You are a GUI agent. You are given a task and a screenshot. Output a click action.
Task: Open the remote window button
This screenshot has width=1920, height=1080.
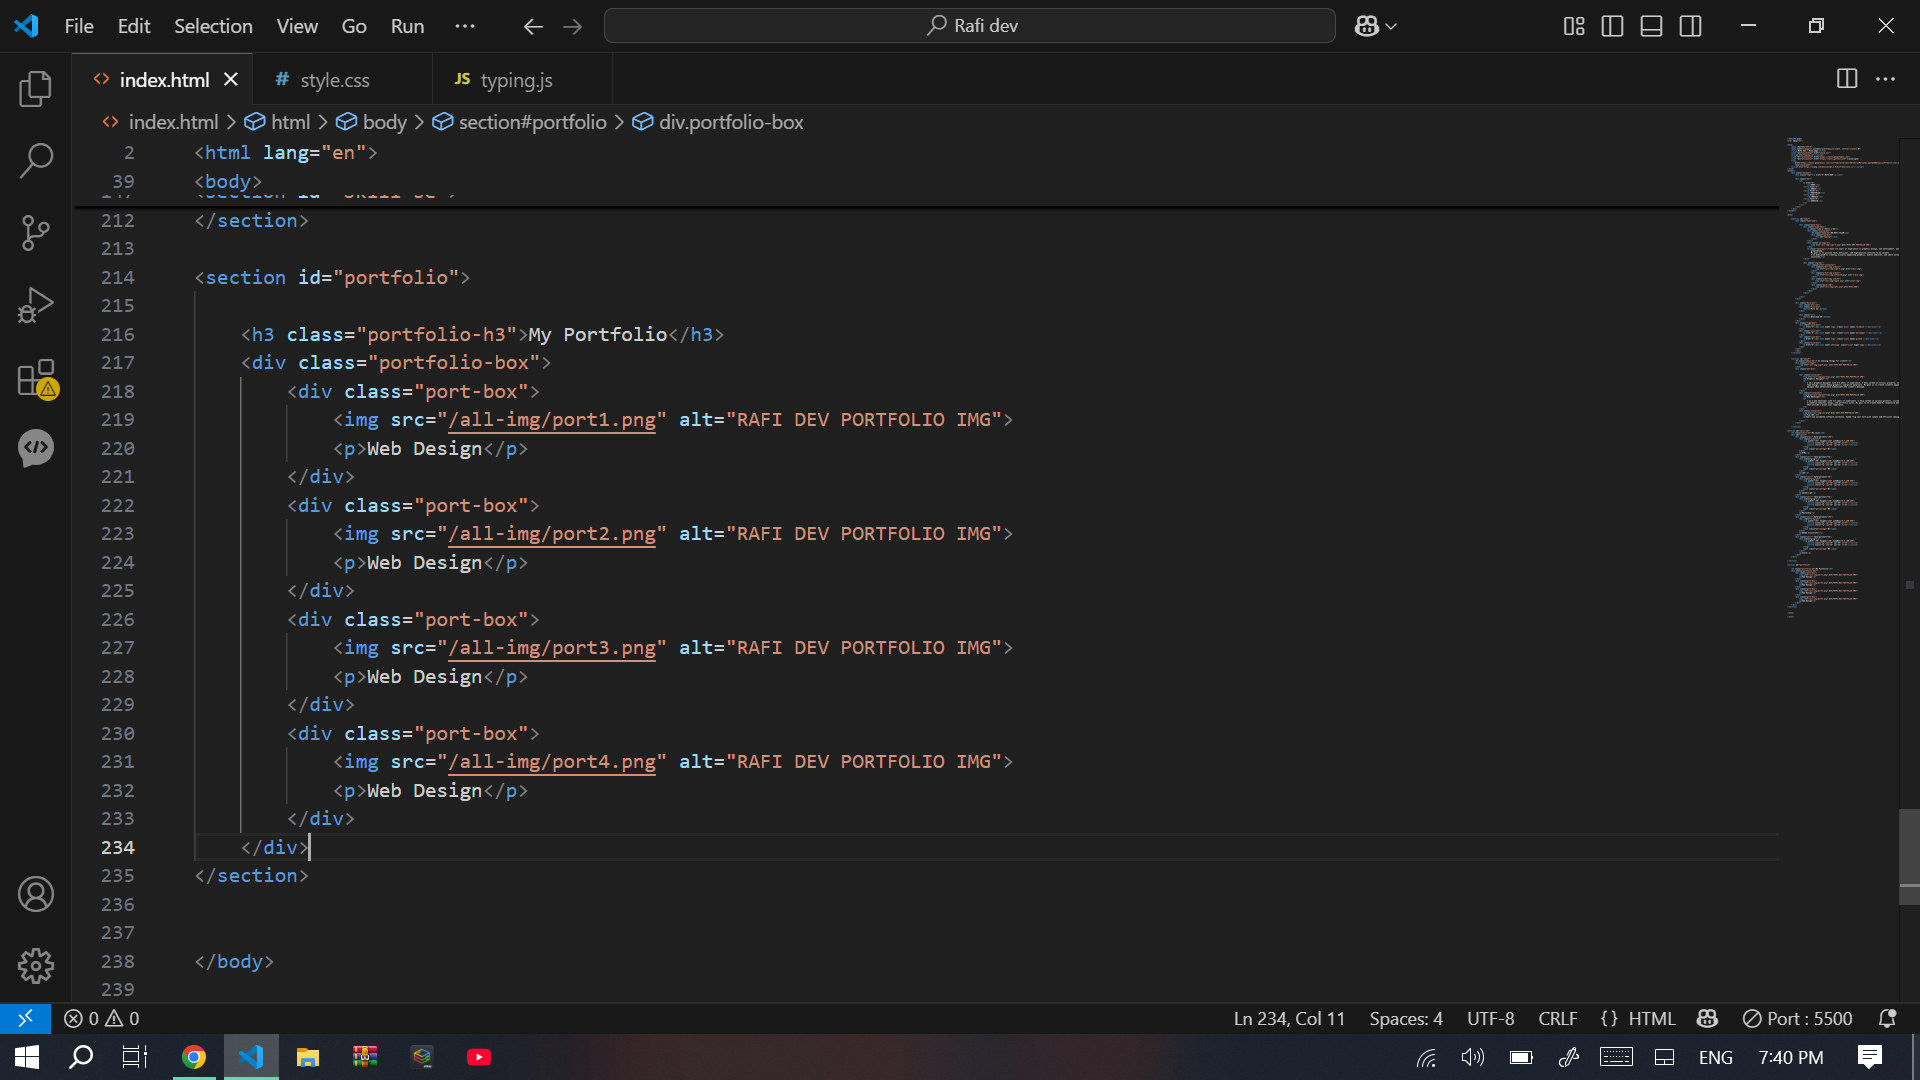click(25, 1019)
